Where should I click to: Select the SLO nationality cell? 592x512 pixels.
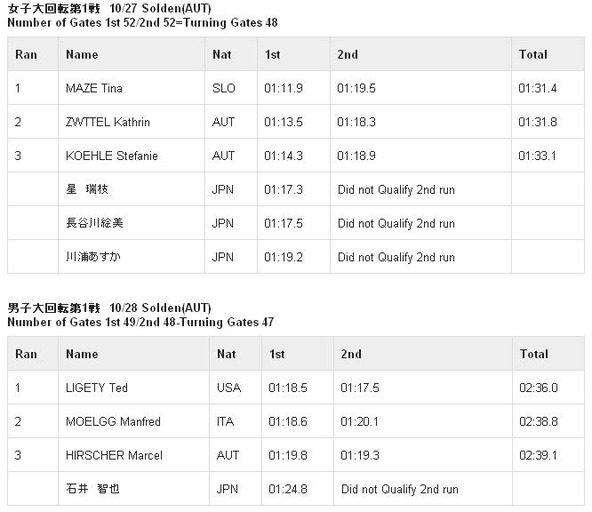[231, 88]
